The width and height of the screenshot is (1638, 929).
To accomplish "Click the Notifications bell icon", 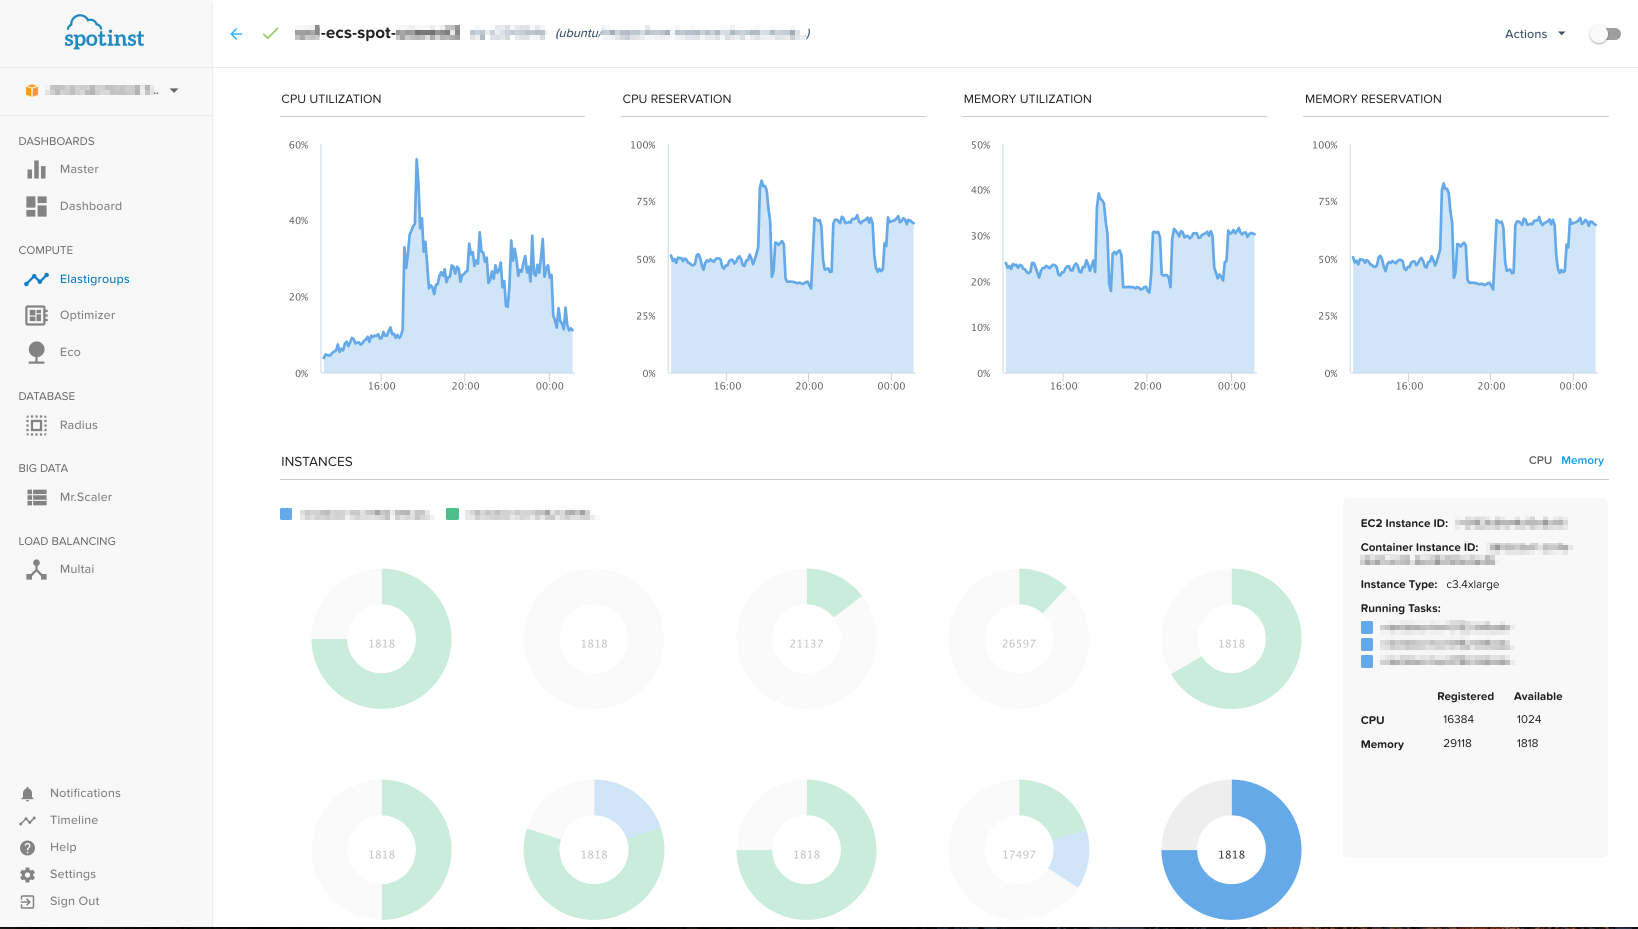I will point(28,793).
